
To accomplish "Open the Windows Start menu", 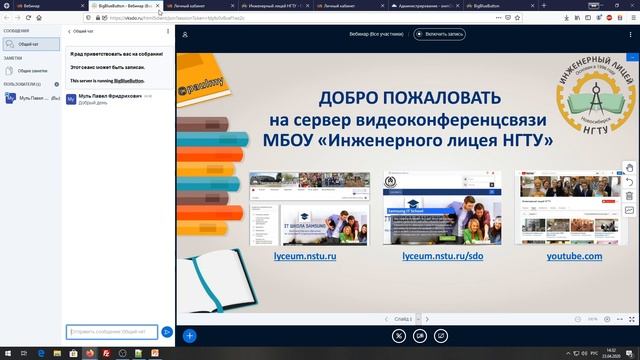I will 7,353.
